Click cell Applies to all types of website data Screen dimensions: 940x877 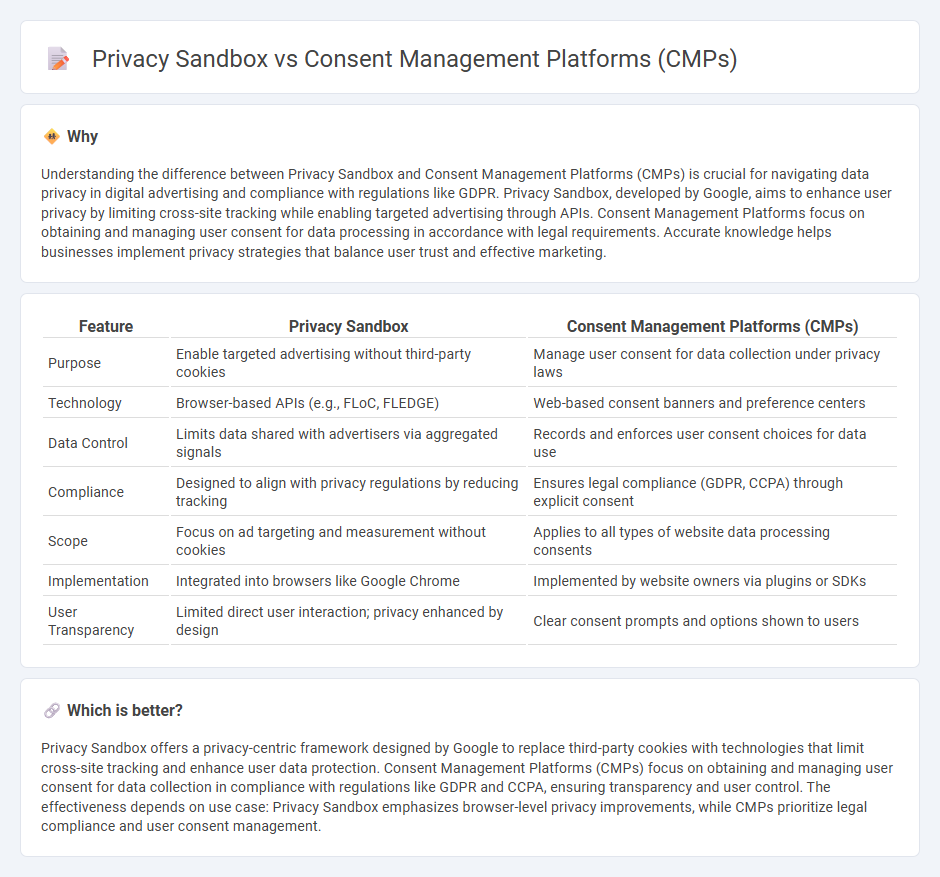pos(712,541)
